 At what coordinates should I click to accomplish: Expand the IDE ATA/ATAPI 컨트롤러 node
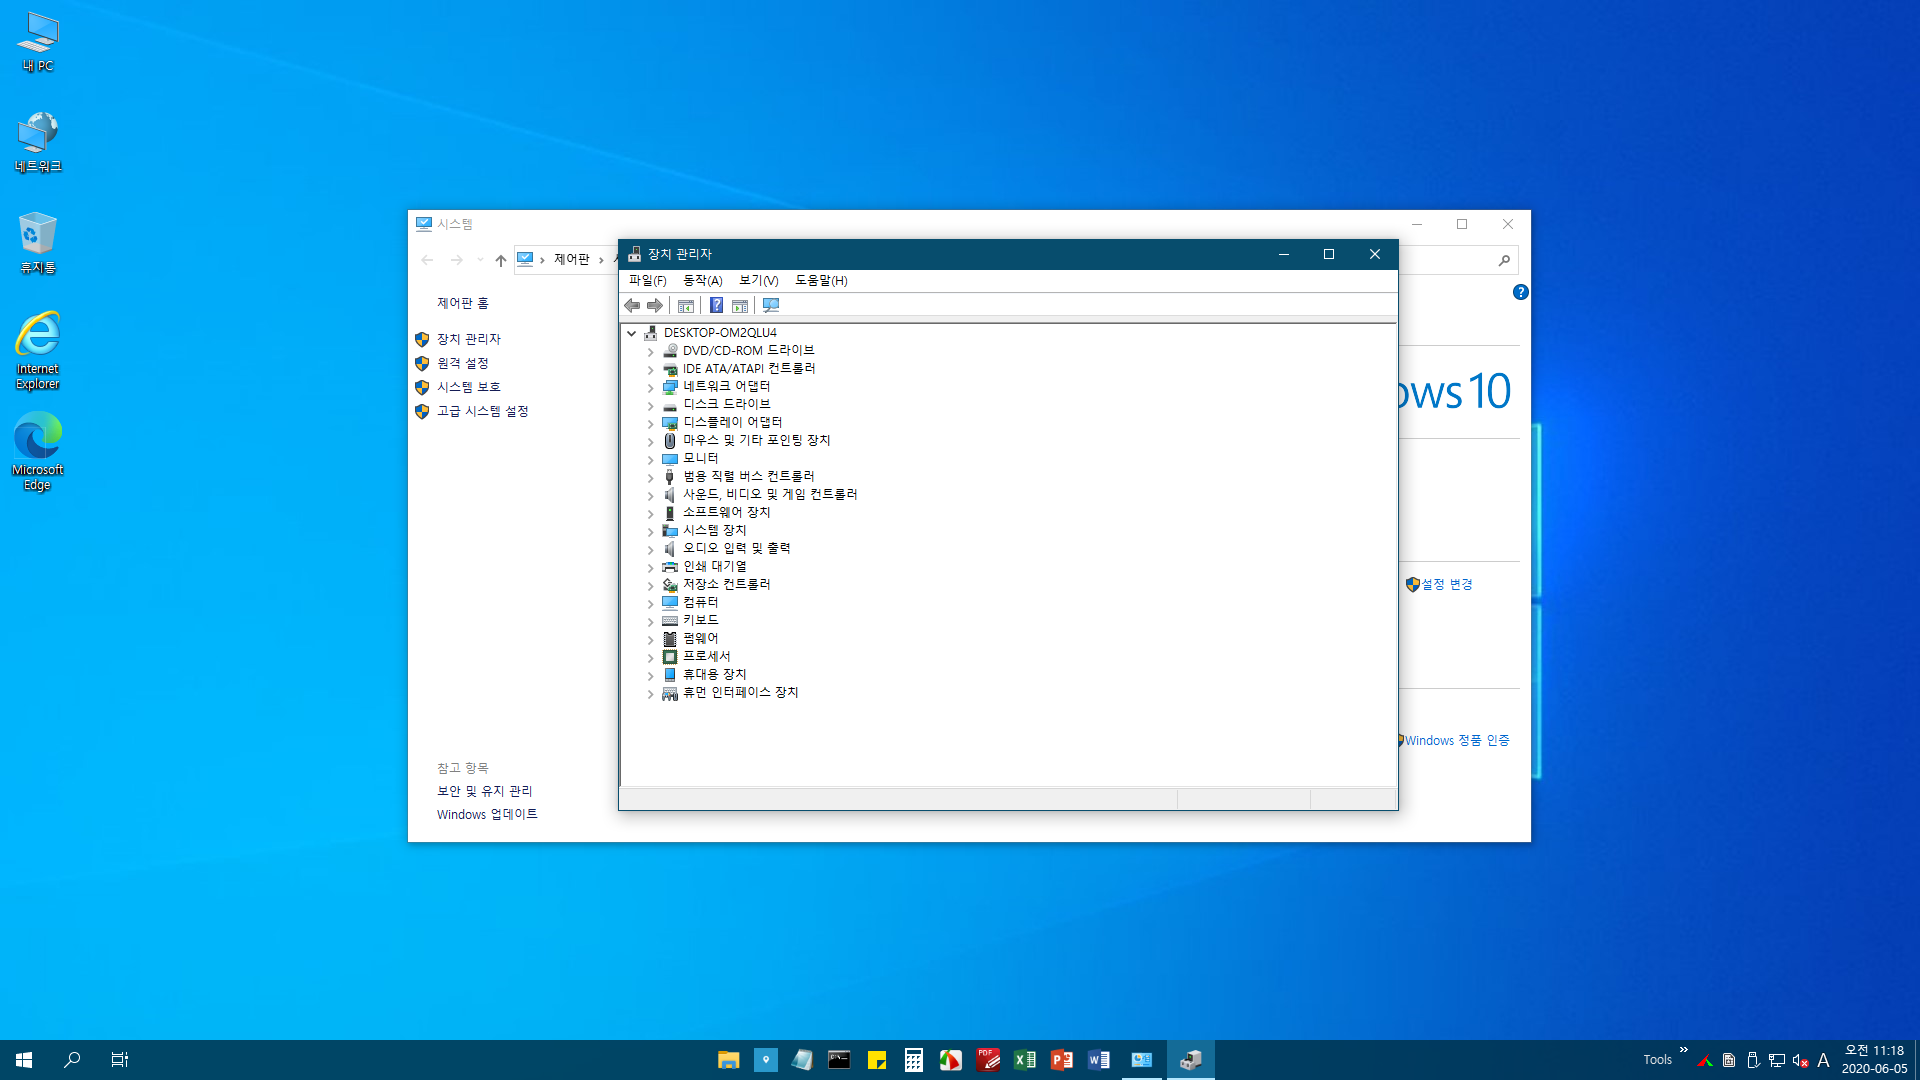click(x=650, y=370)
